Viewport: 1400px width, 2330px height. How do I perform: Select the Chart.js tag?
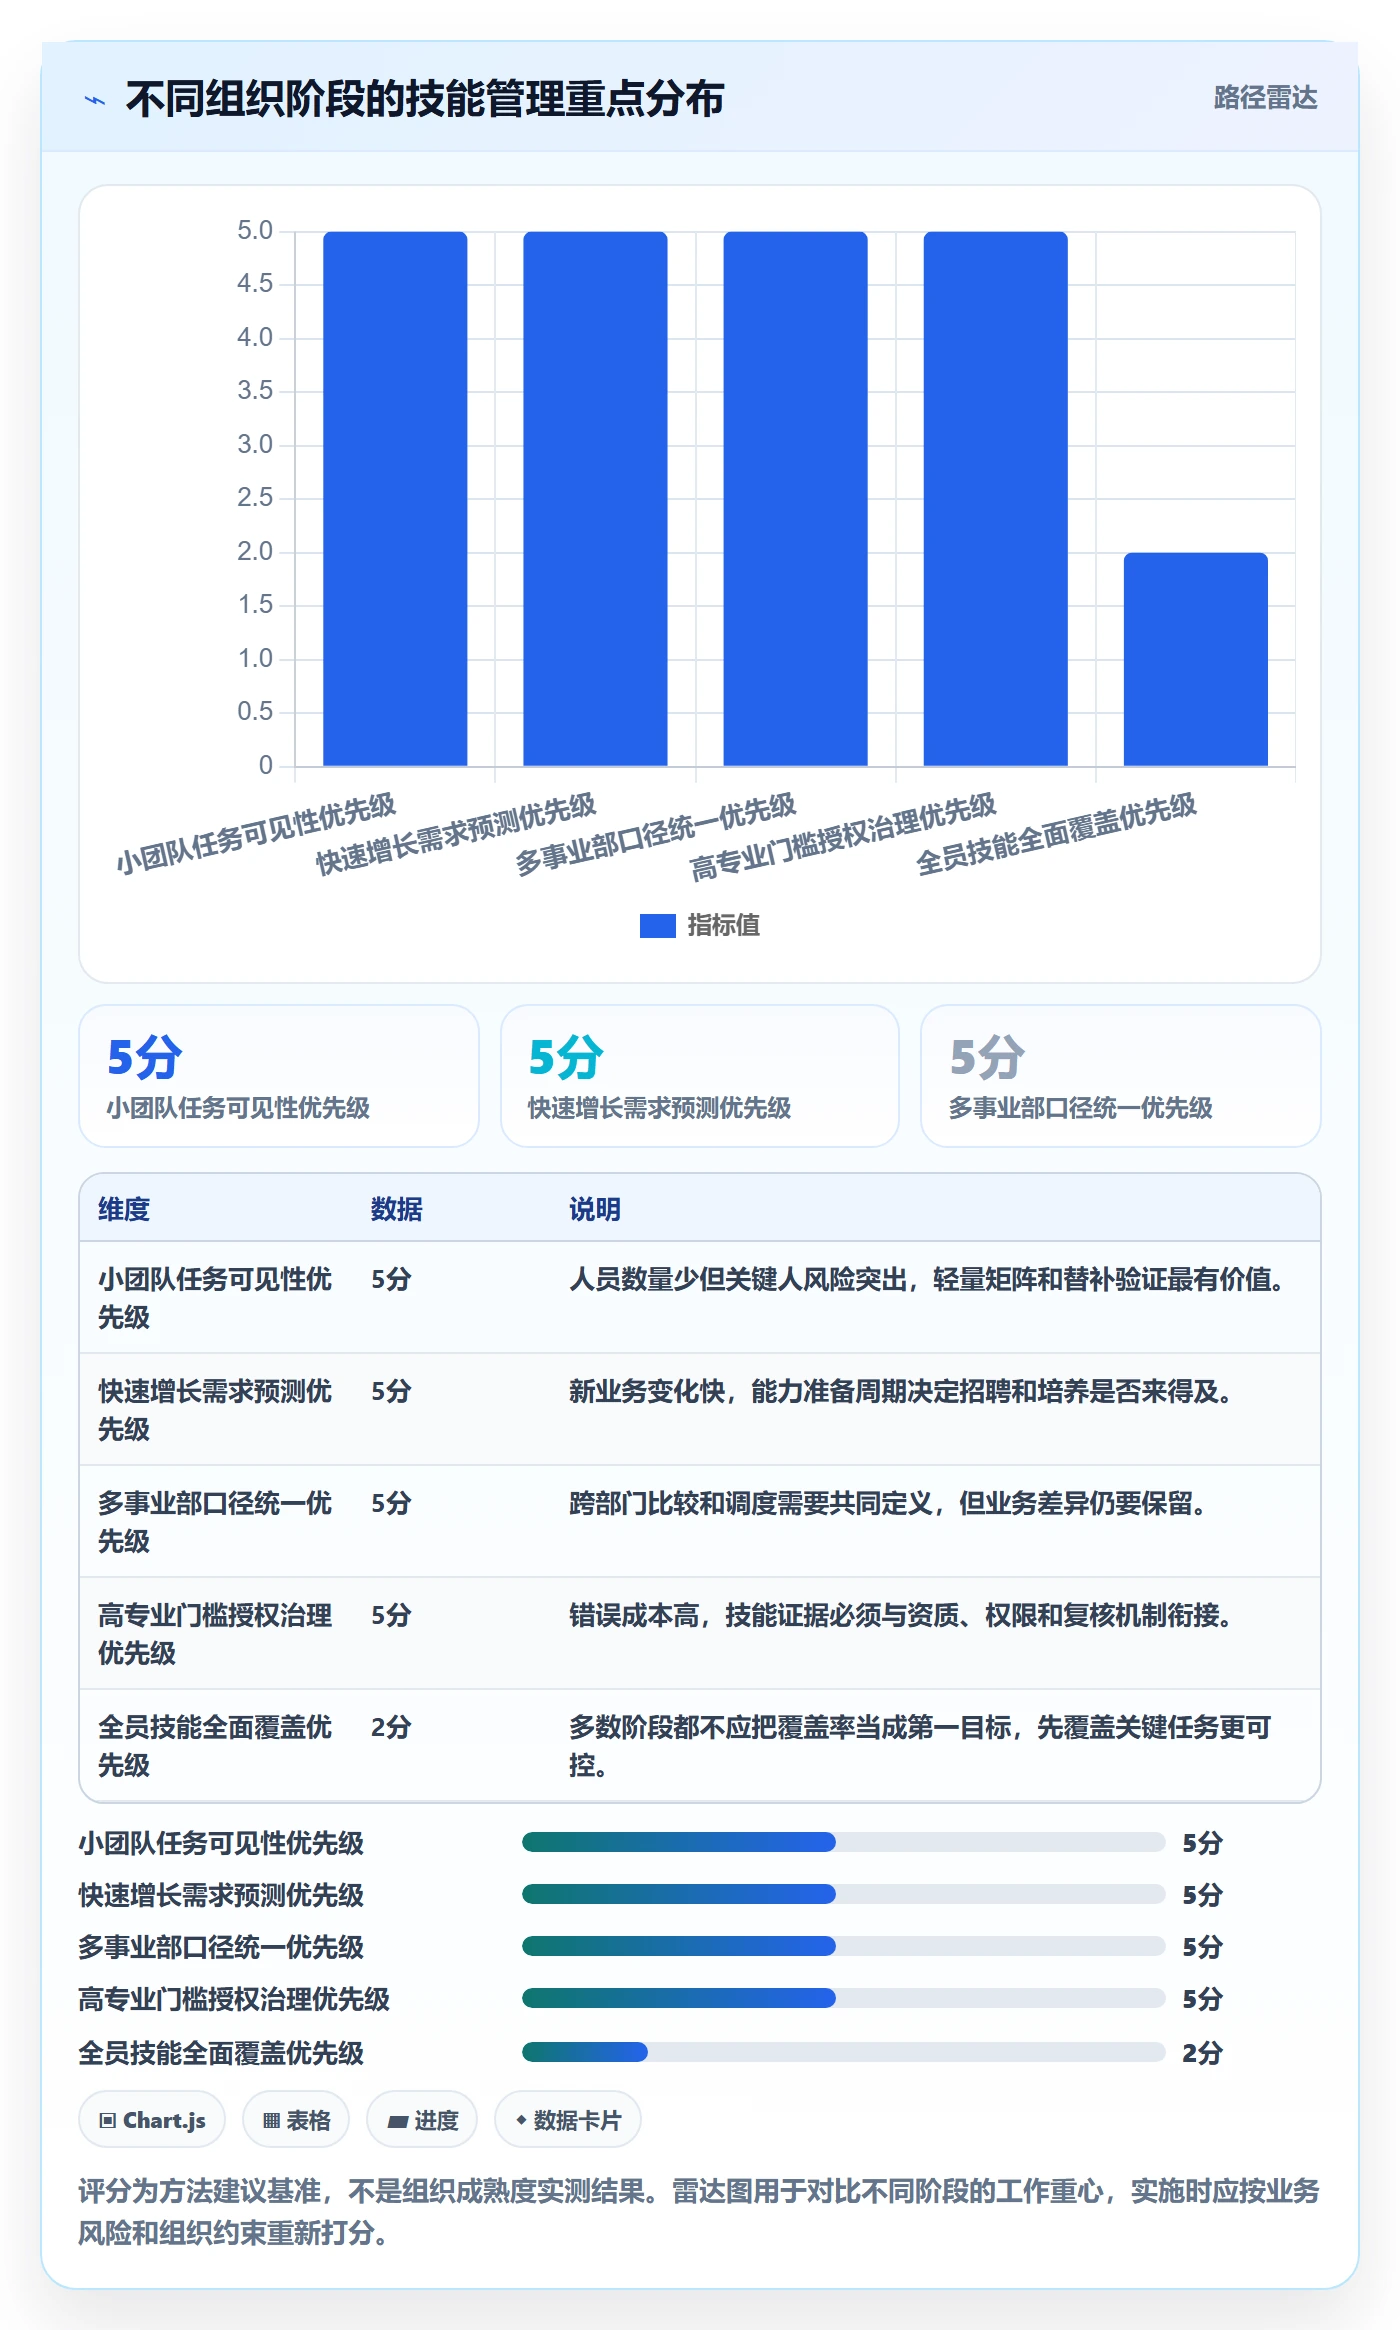pyautogui.click(x=152, y=2120)
